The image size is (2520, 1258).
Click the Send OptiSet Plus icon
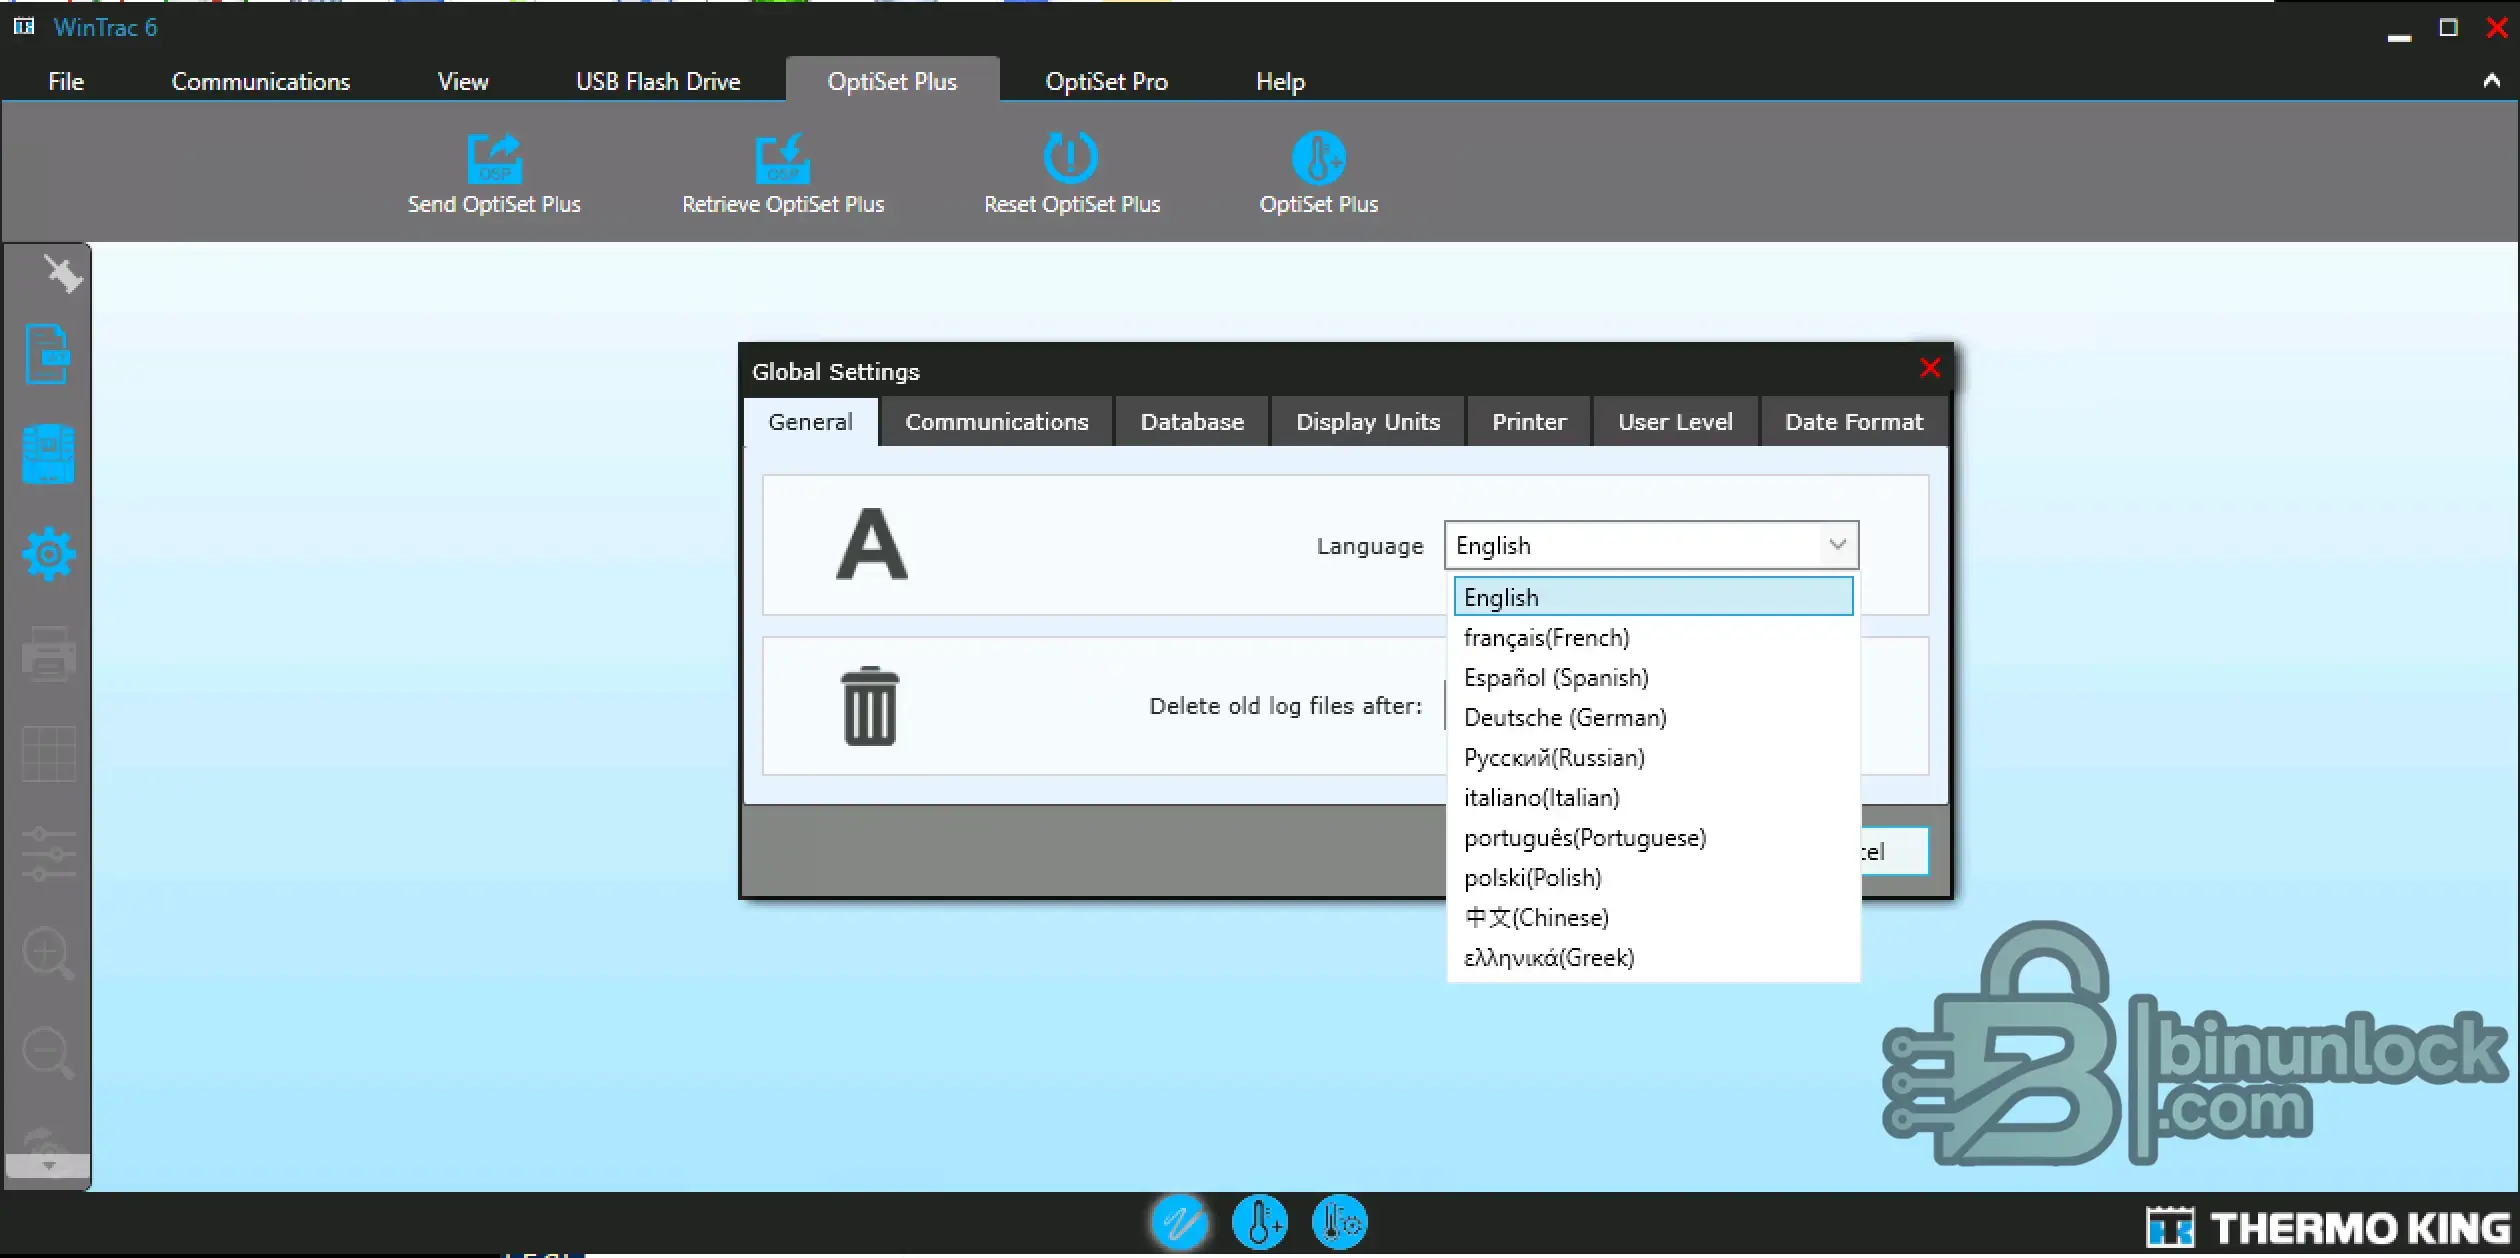click(x=494, y=158)
